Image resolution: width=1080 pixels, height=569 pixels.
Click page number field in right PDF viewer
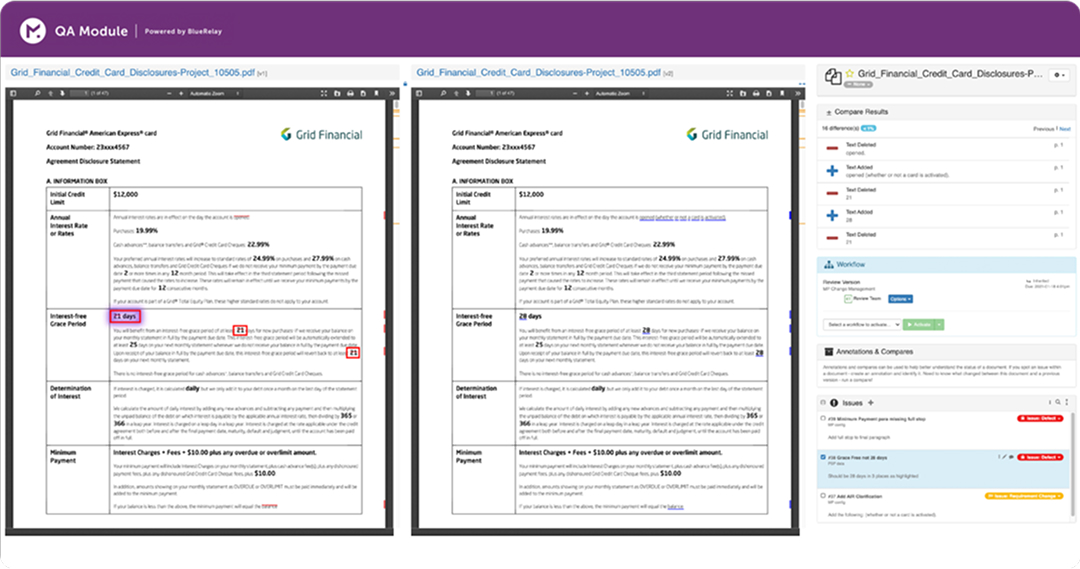point(484,93)
